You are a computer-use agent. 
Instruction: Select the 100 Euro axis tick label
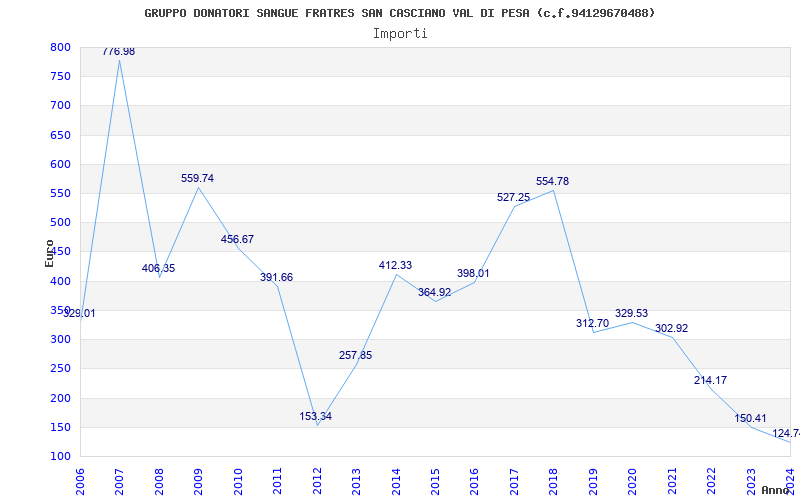[60, 456]
